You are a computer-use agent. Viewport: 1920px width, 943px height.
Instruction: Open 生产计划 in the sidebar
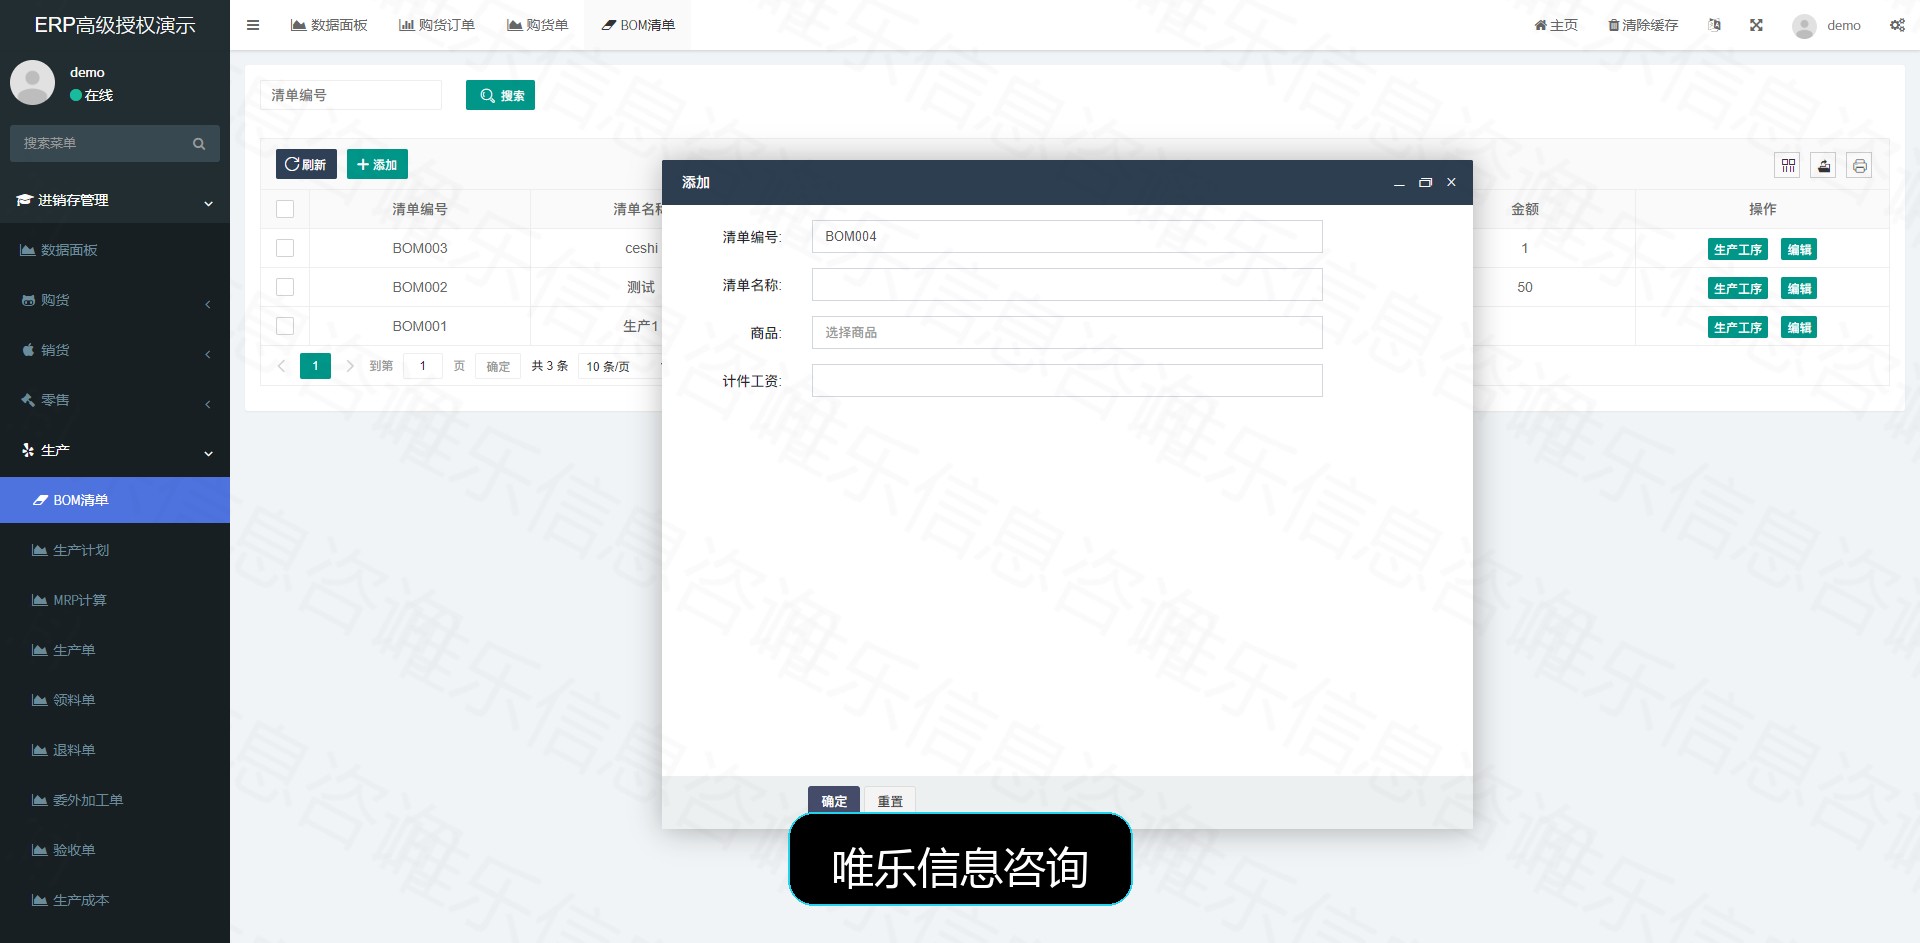(115, 550)
